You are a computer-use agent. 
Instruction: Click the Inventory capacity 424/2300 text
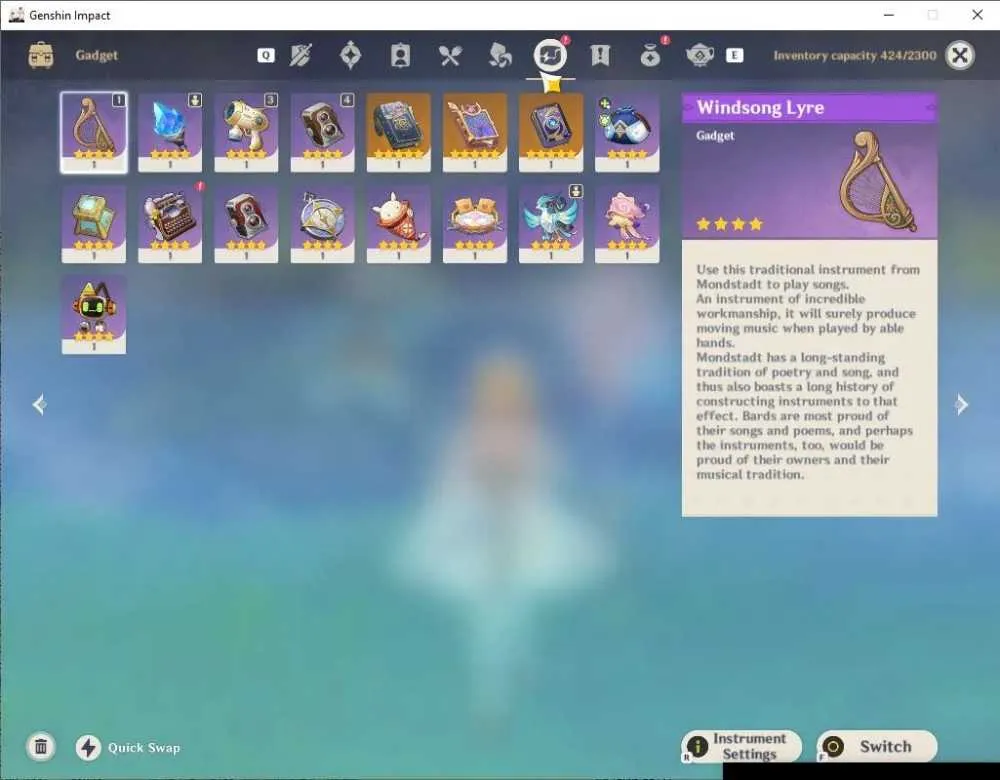855,55
